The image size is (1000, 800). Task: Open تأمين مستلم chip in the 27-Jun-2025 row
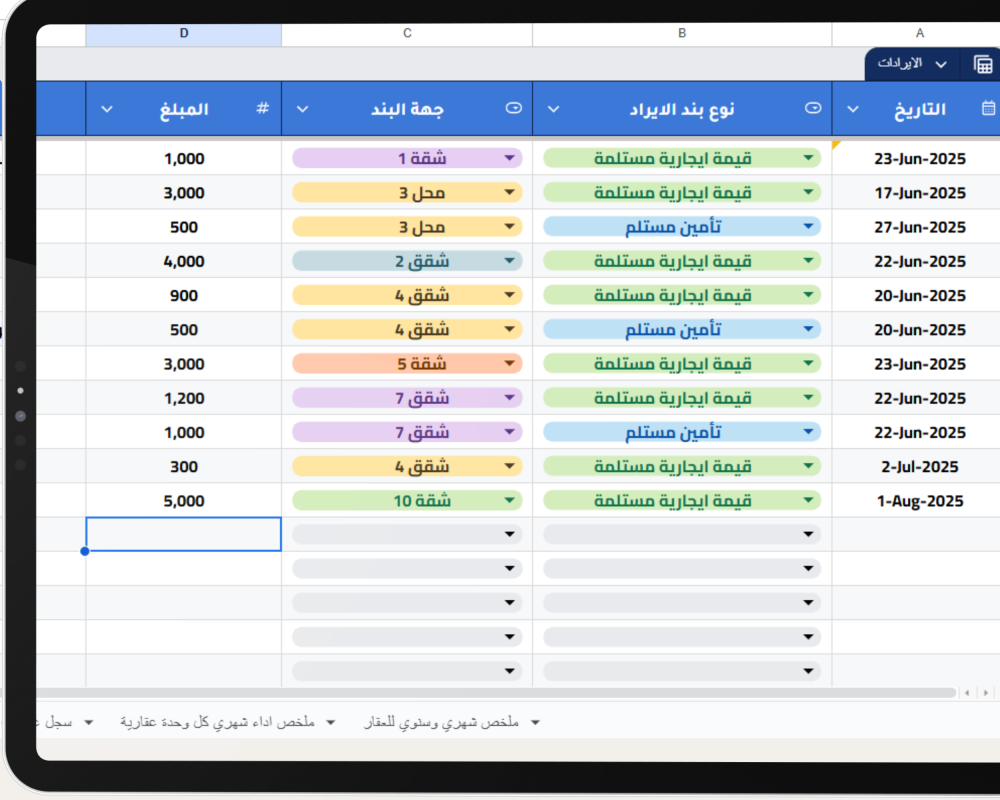click(x=682, y=226)
